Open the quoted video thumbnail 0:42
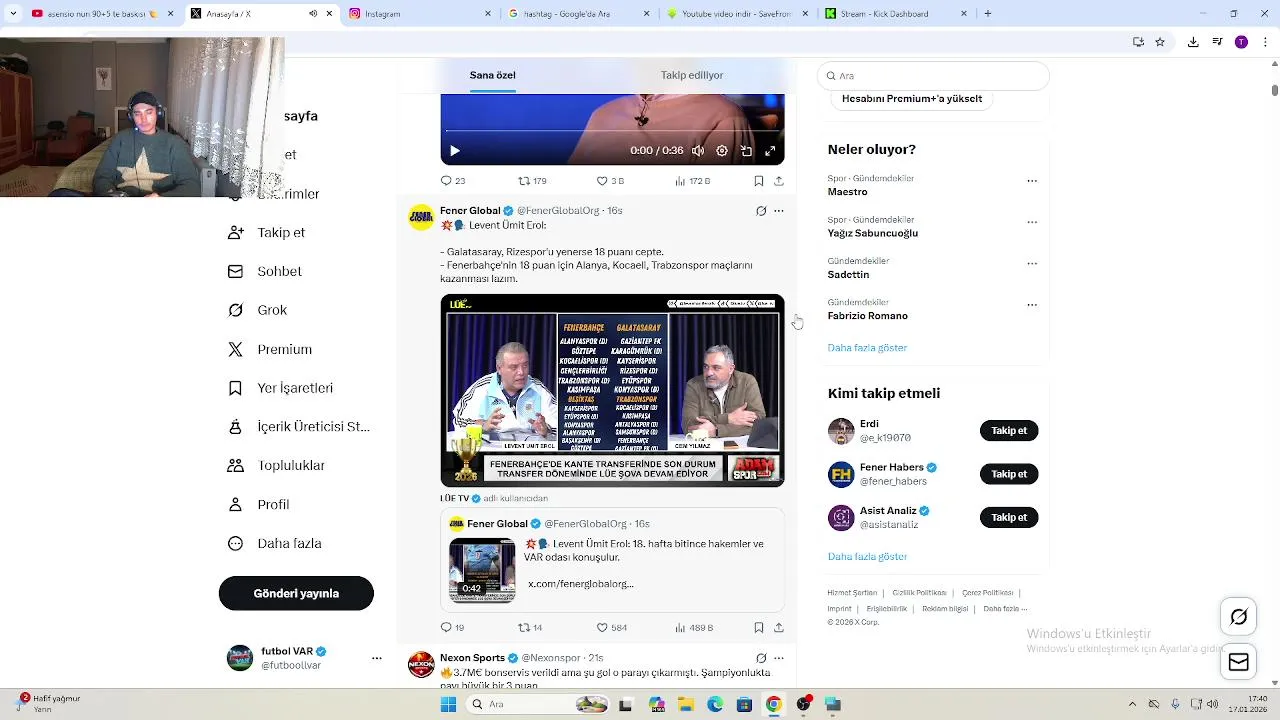 tap(482, 570)
